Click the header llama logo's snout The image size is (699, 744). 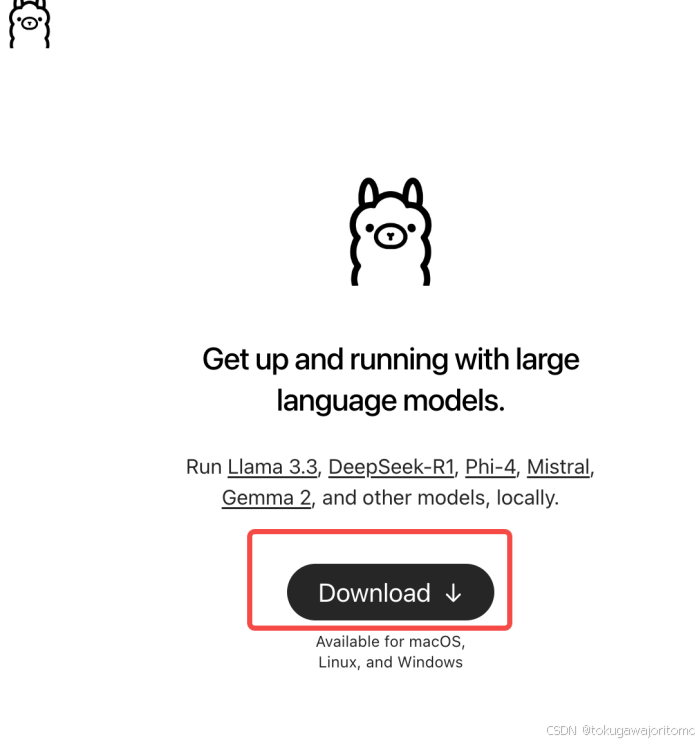tap(29, 23)
